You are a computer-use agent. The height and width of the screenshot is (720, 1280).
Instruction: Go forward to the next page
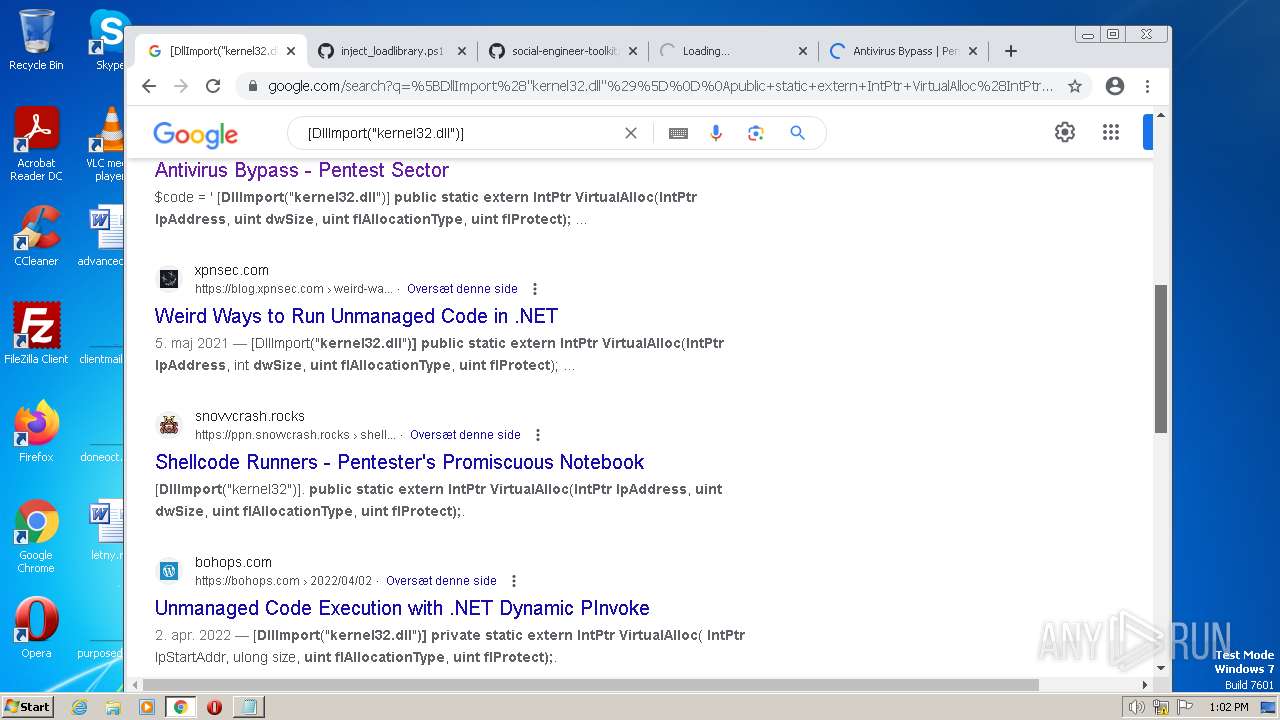tap(181, 86)
